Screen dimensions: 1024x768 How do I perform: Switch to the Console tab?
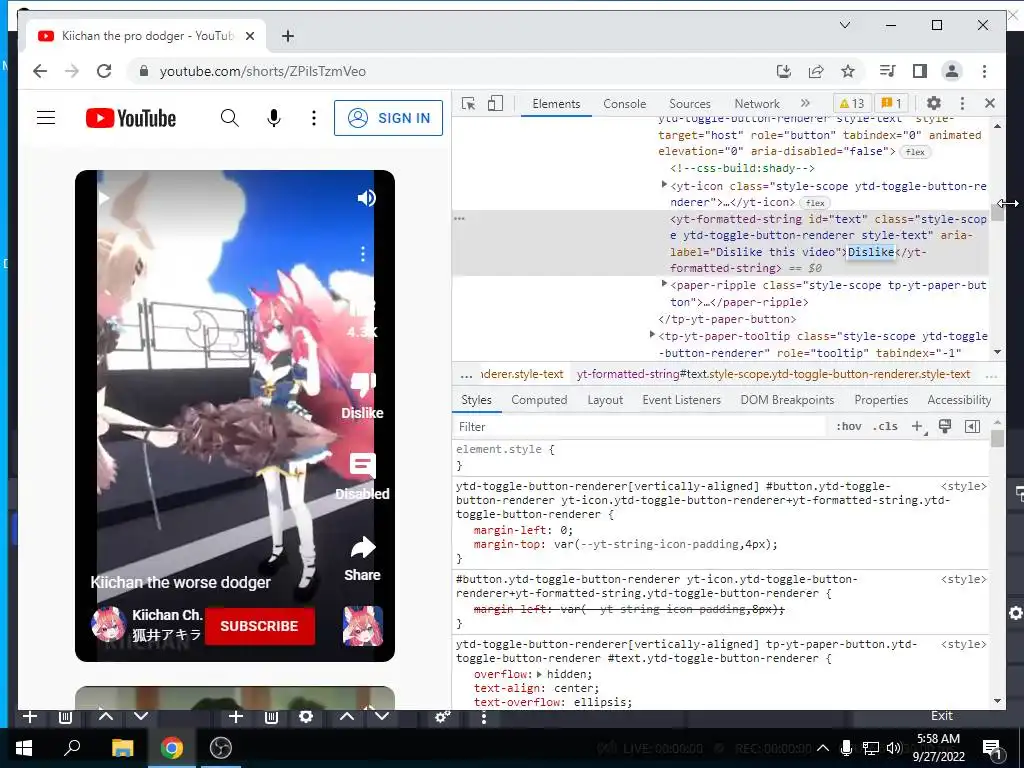[x=624, y=104]
